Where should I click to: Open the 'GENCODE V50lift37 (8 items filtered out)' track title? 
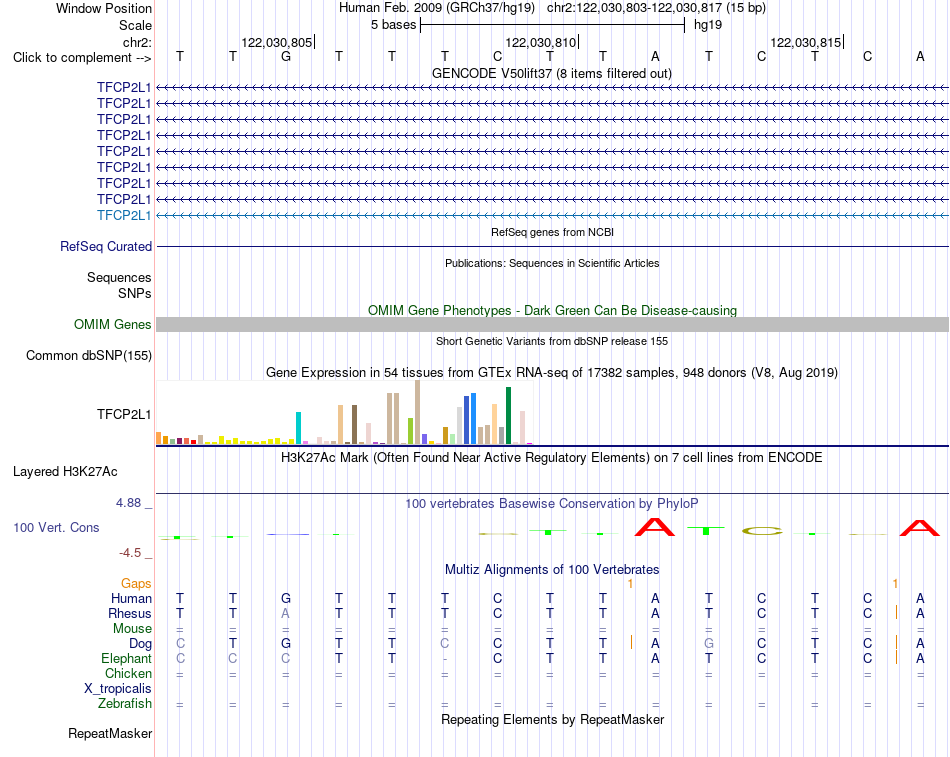click(552, 73)
